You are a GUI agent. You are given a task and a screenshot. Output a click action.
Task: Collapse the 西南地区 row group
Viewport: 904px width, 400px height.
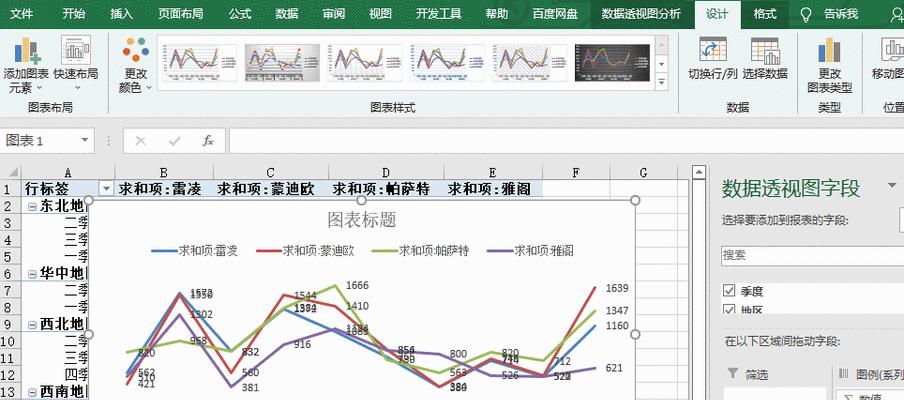32,393
